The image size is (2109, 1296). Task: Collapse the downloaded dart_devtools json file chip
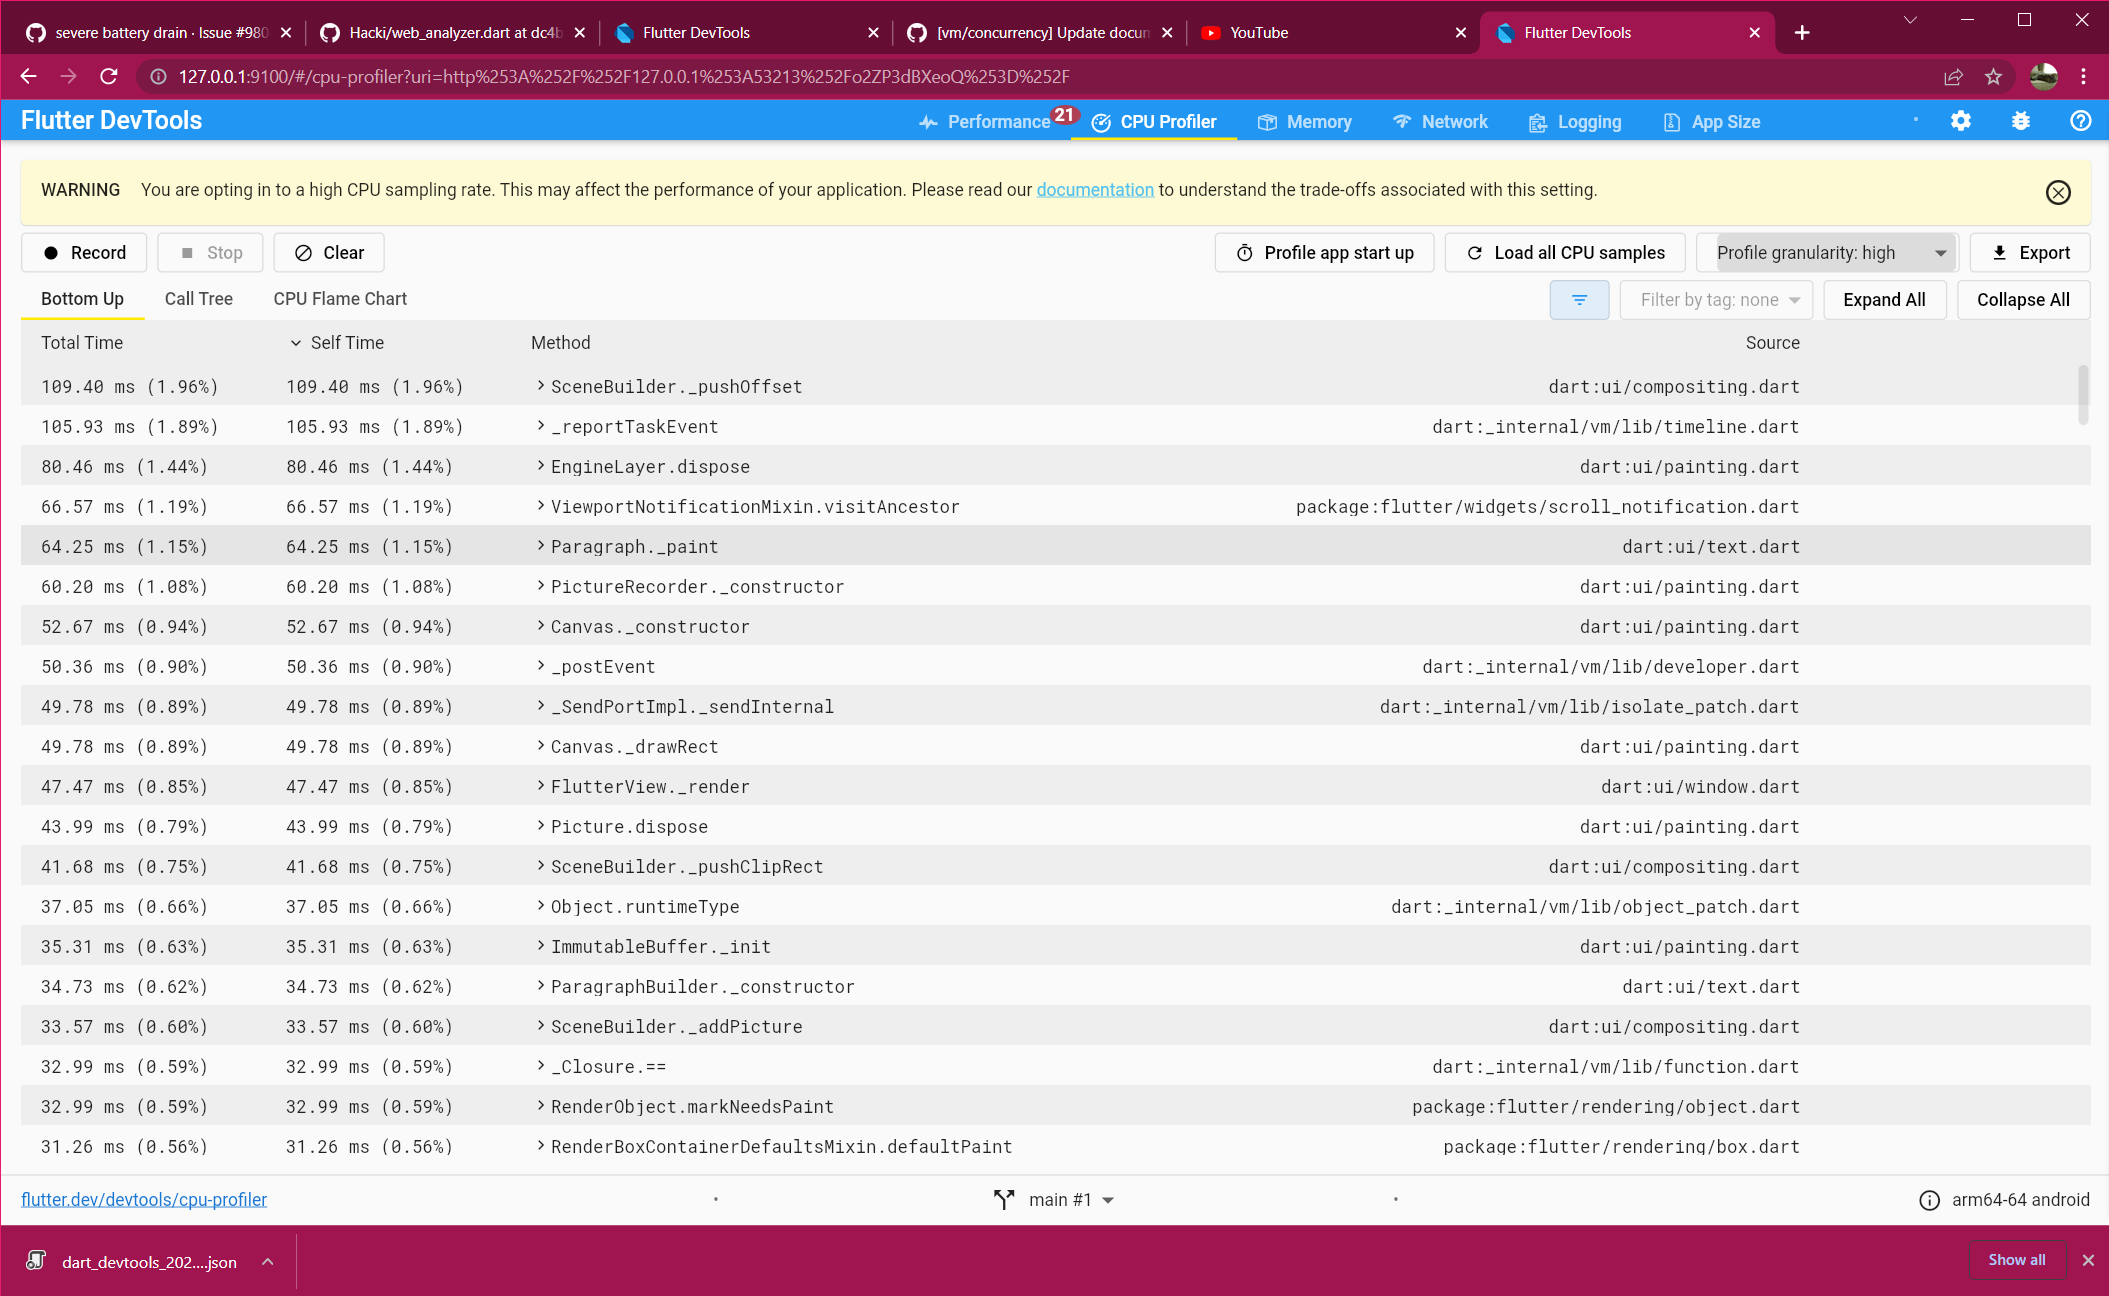pyautogui.click(x=267, y=1261)
